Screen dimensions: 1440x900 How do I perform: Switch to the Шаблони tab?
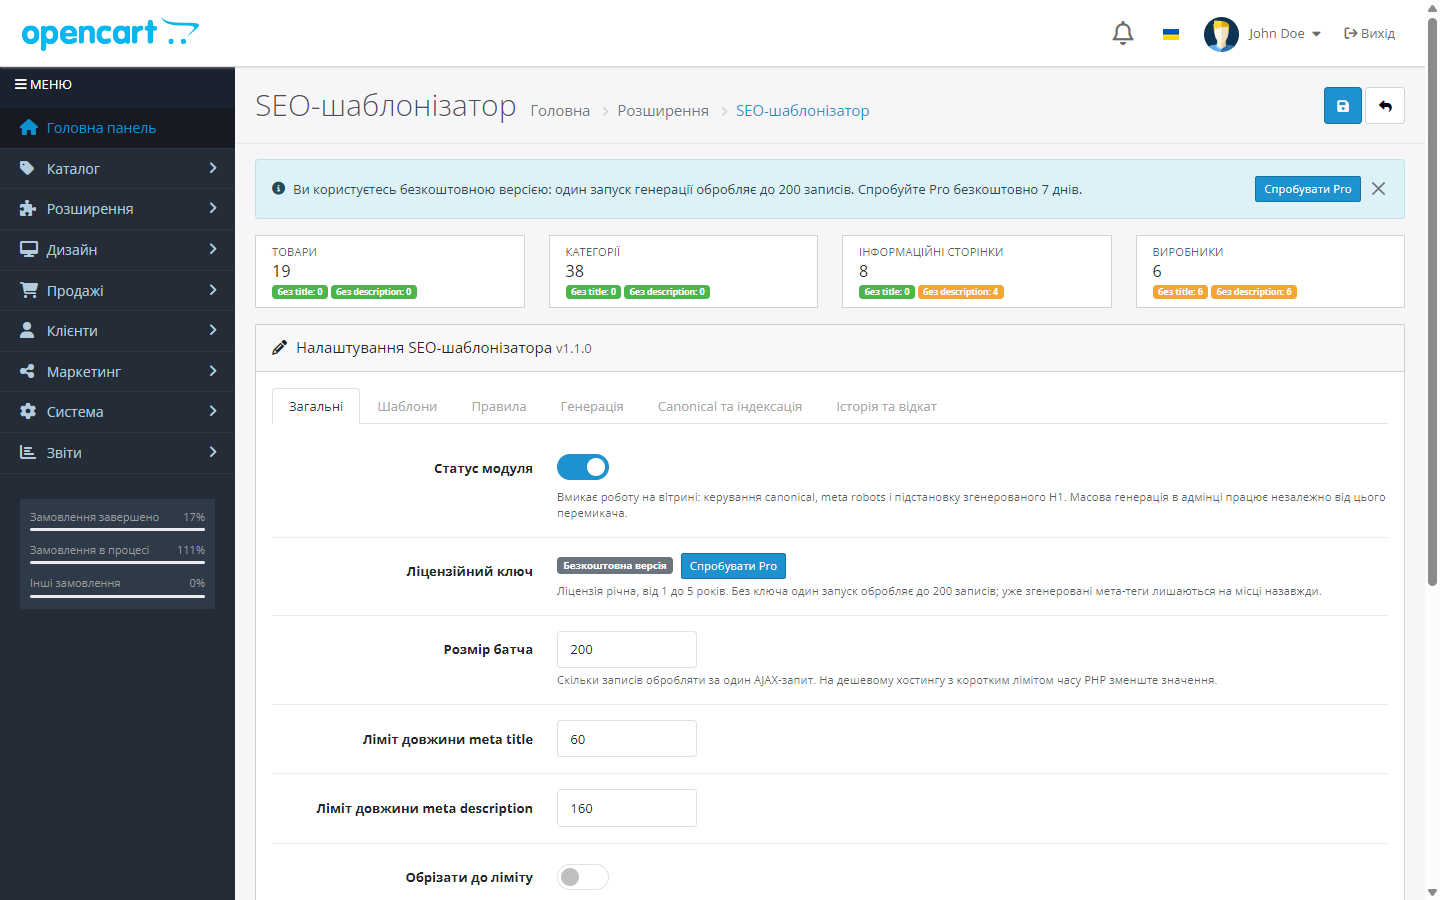(407, 406)
